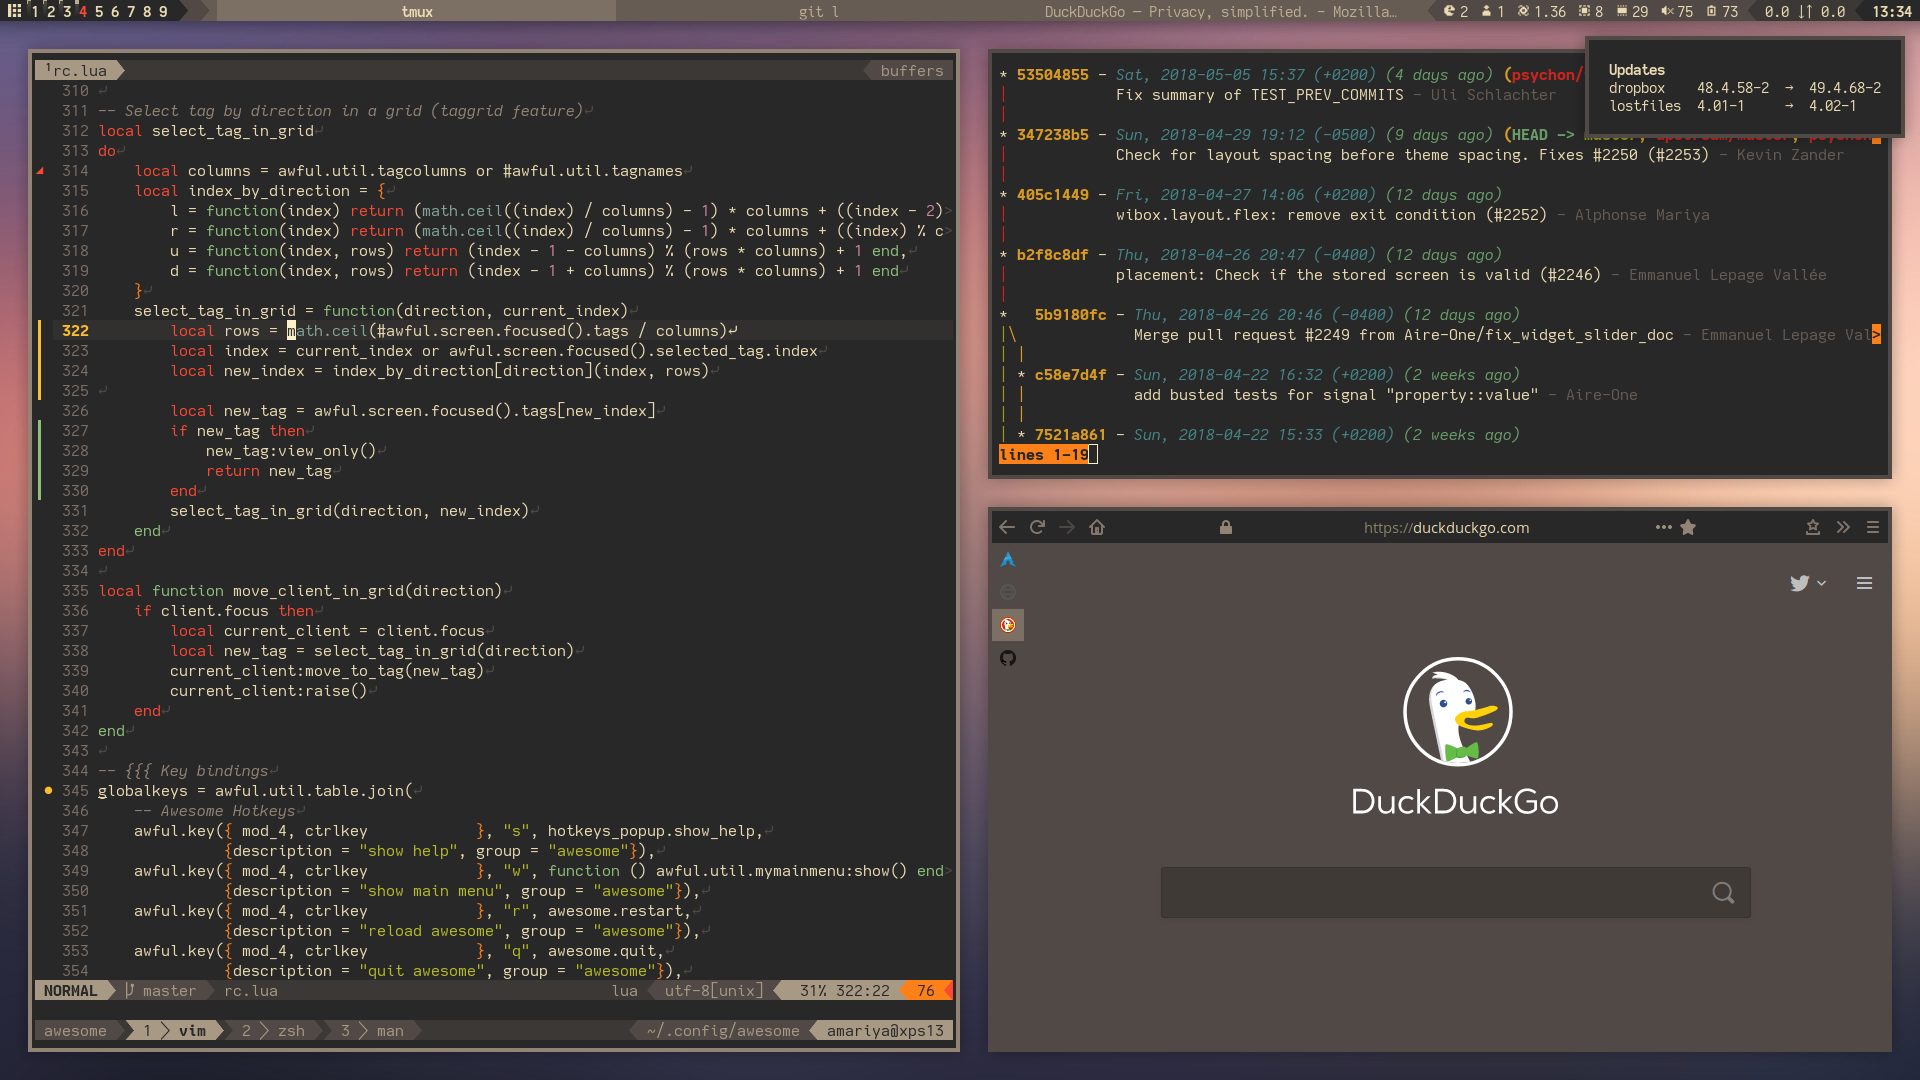
Task: Select the DuckDuckGo vertical tab
Action: (1008, 625)
